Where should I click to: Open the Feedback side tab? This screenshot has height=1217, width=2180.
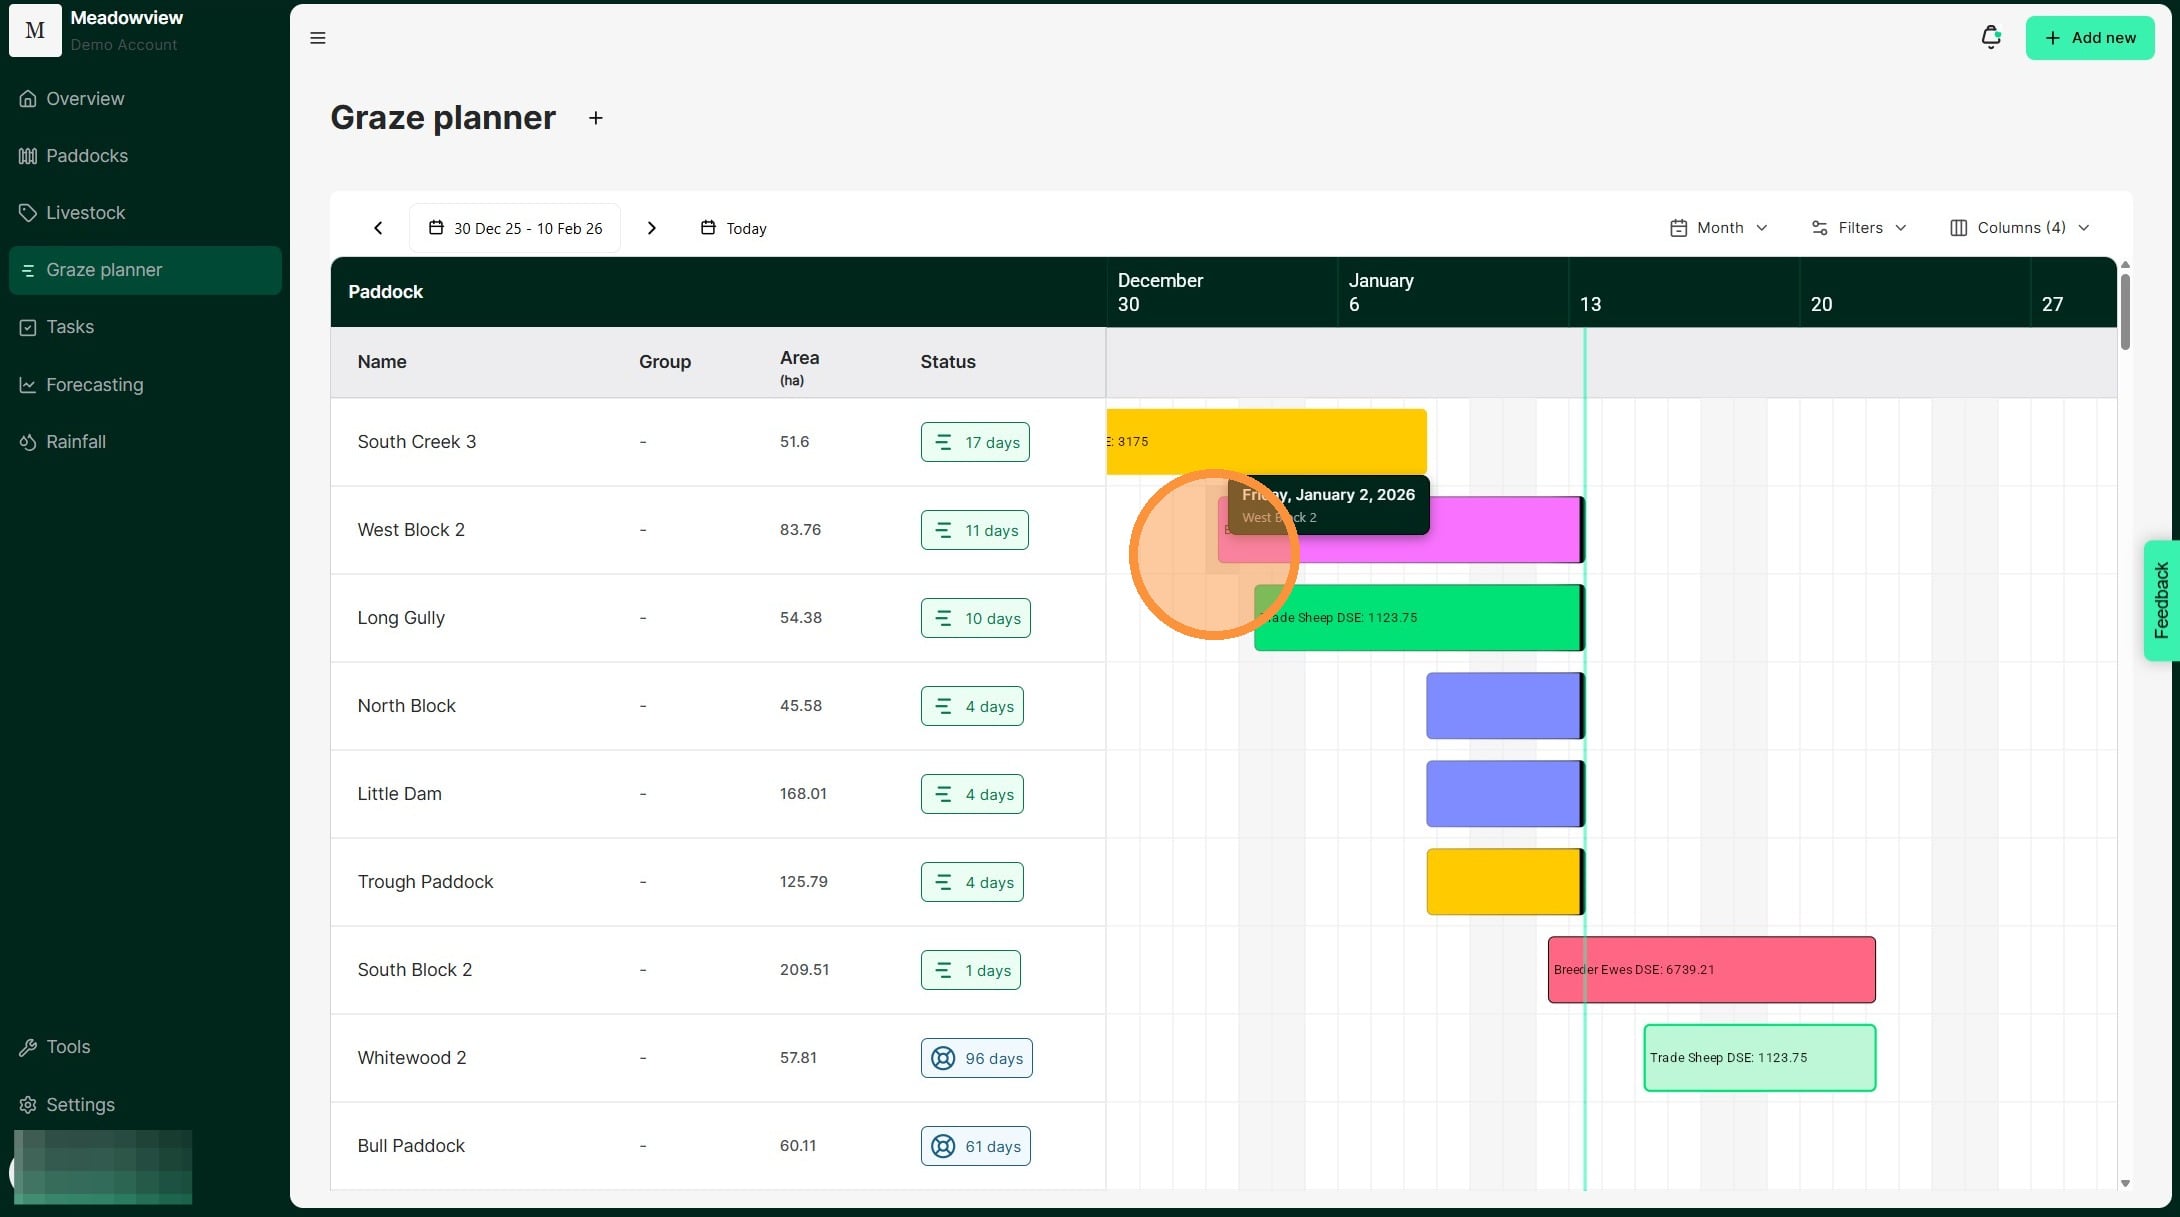click(2161, 600)
